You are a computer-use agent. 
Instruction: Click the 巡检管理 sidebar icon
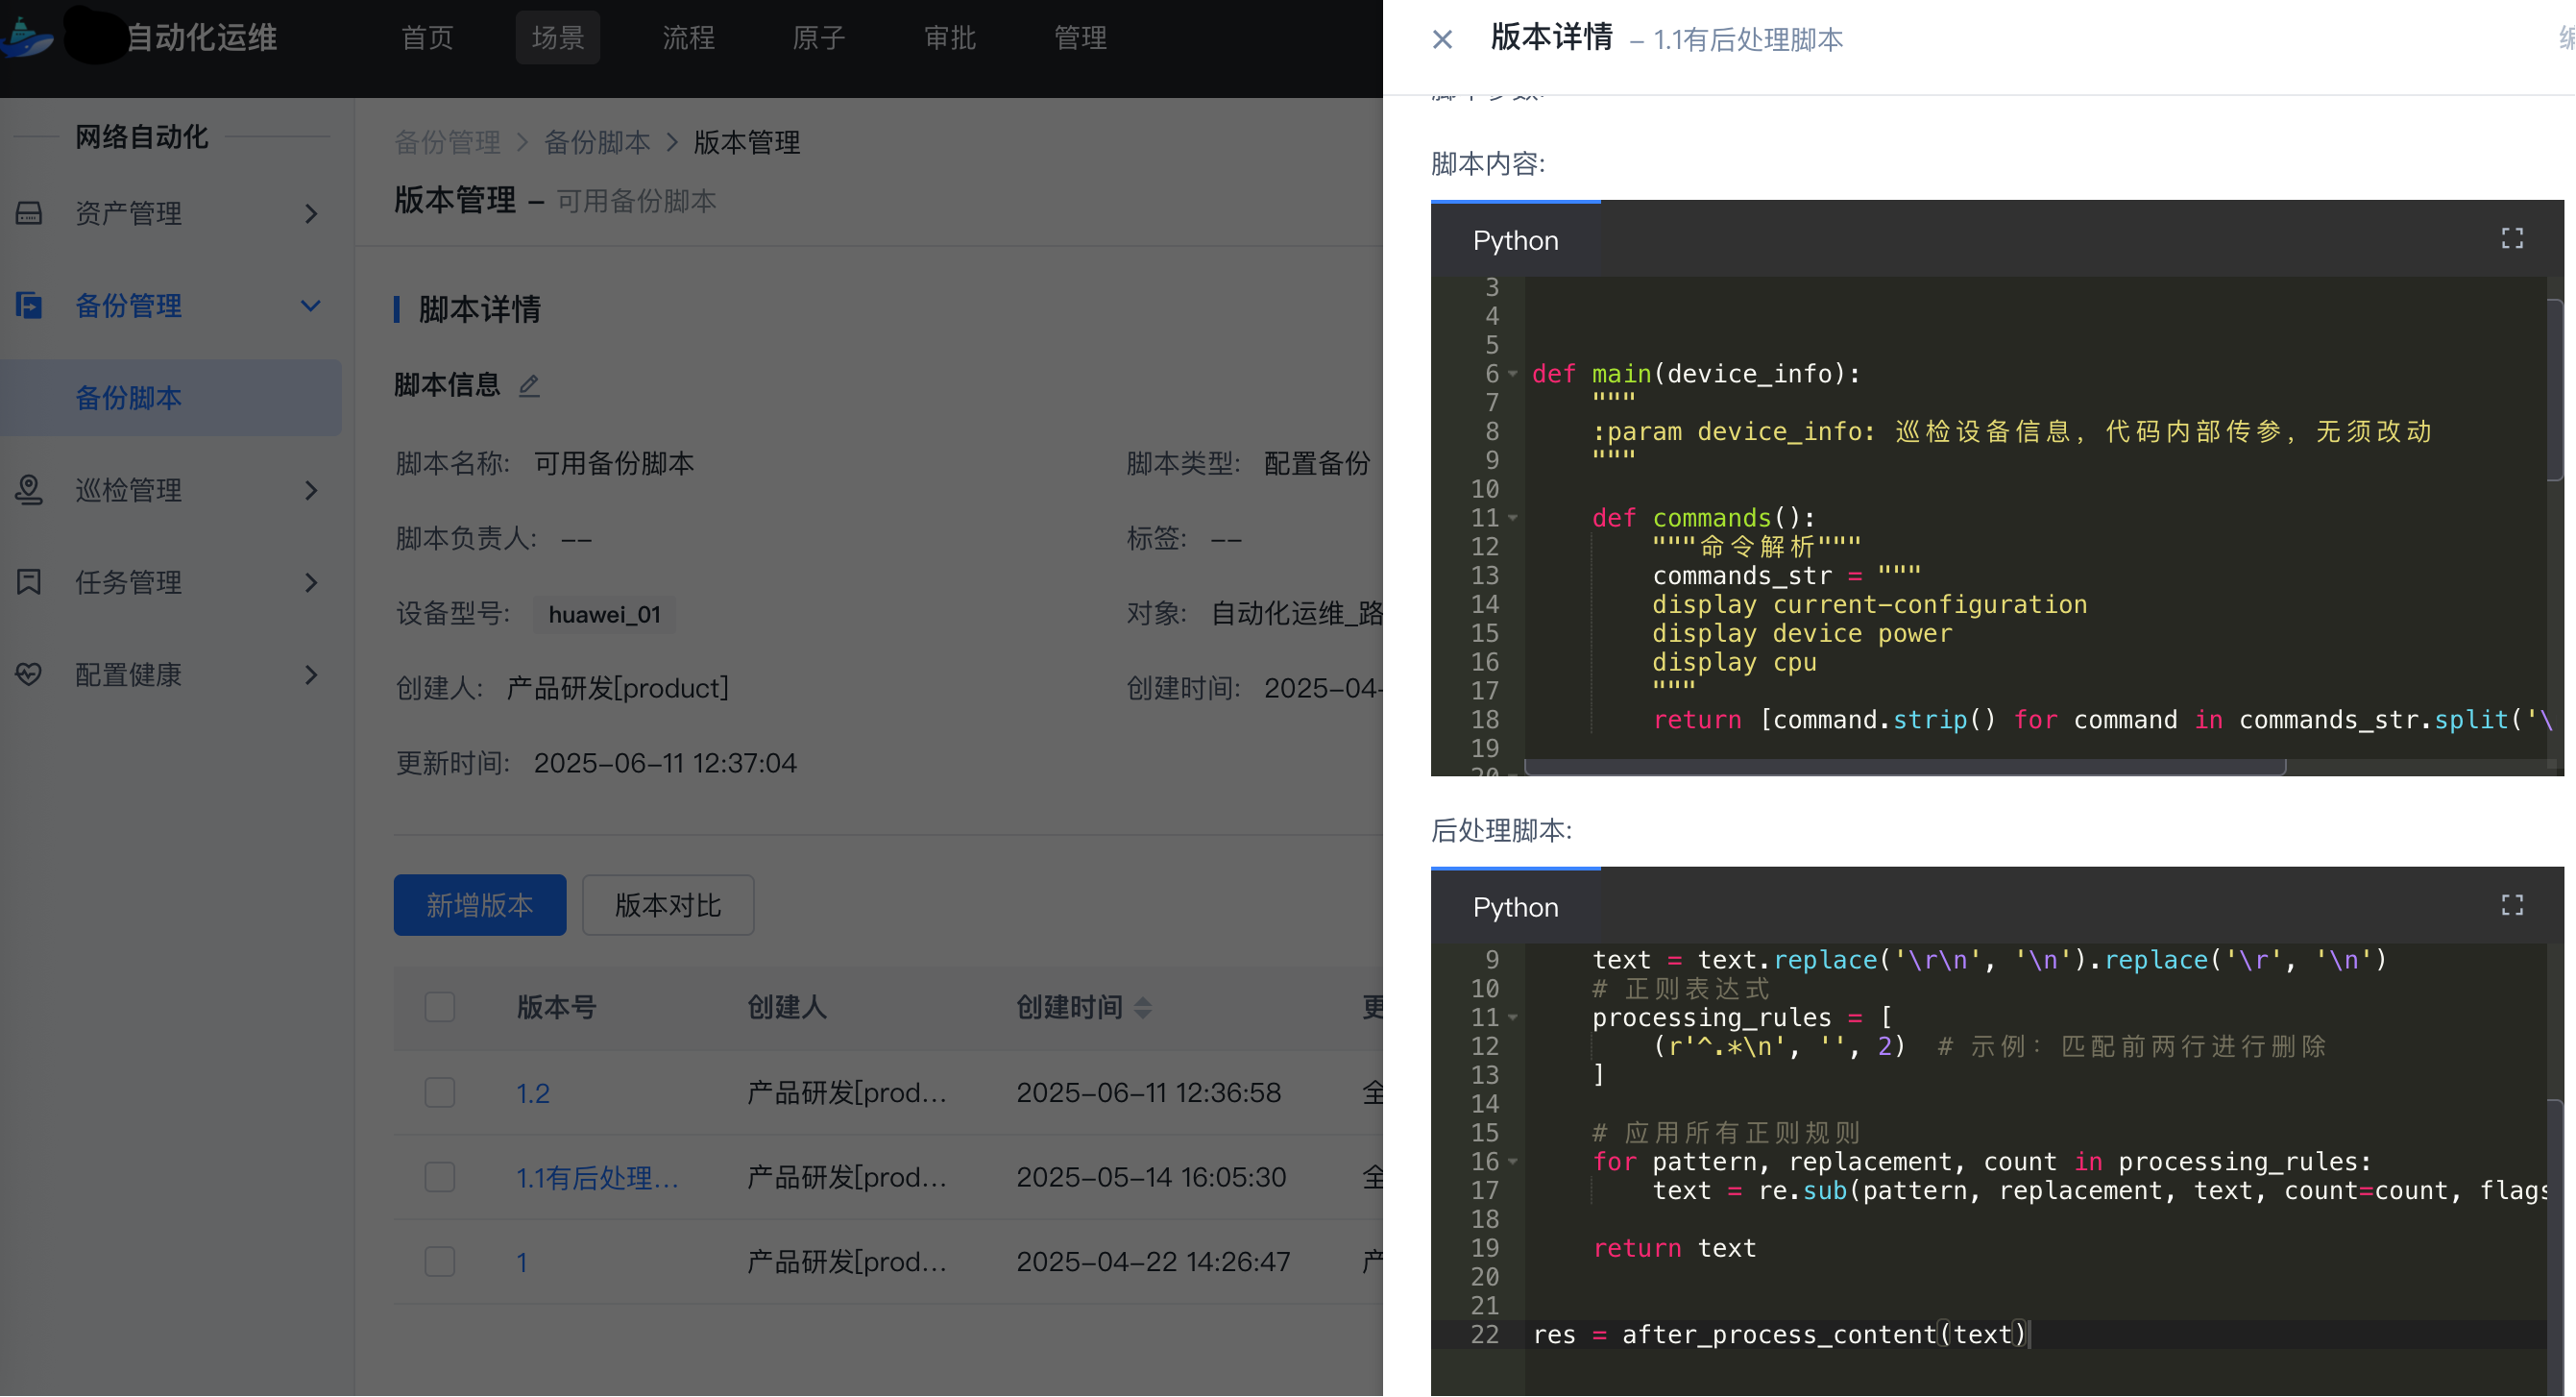tap(29, 489)
